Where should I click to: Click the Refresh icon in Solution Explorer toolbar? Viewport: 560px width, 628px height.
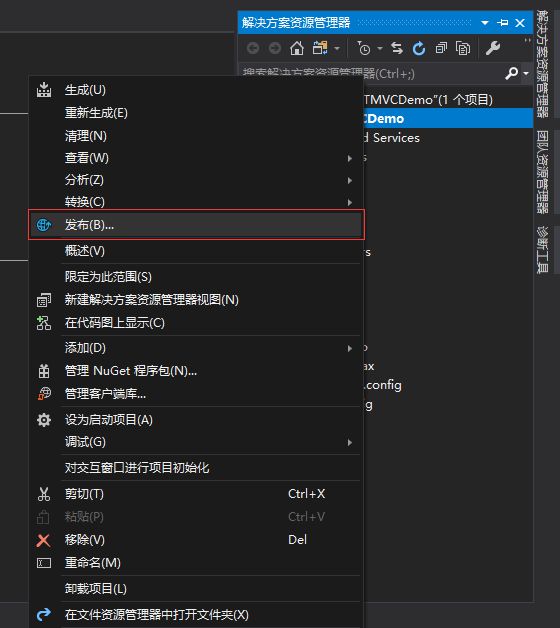point(419,48)
